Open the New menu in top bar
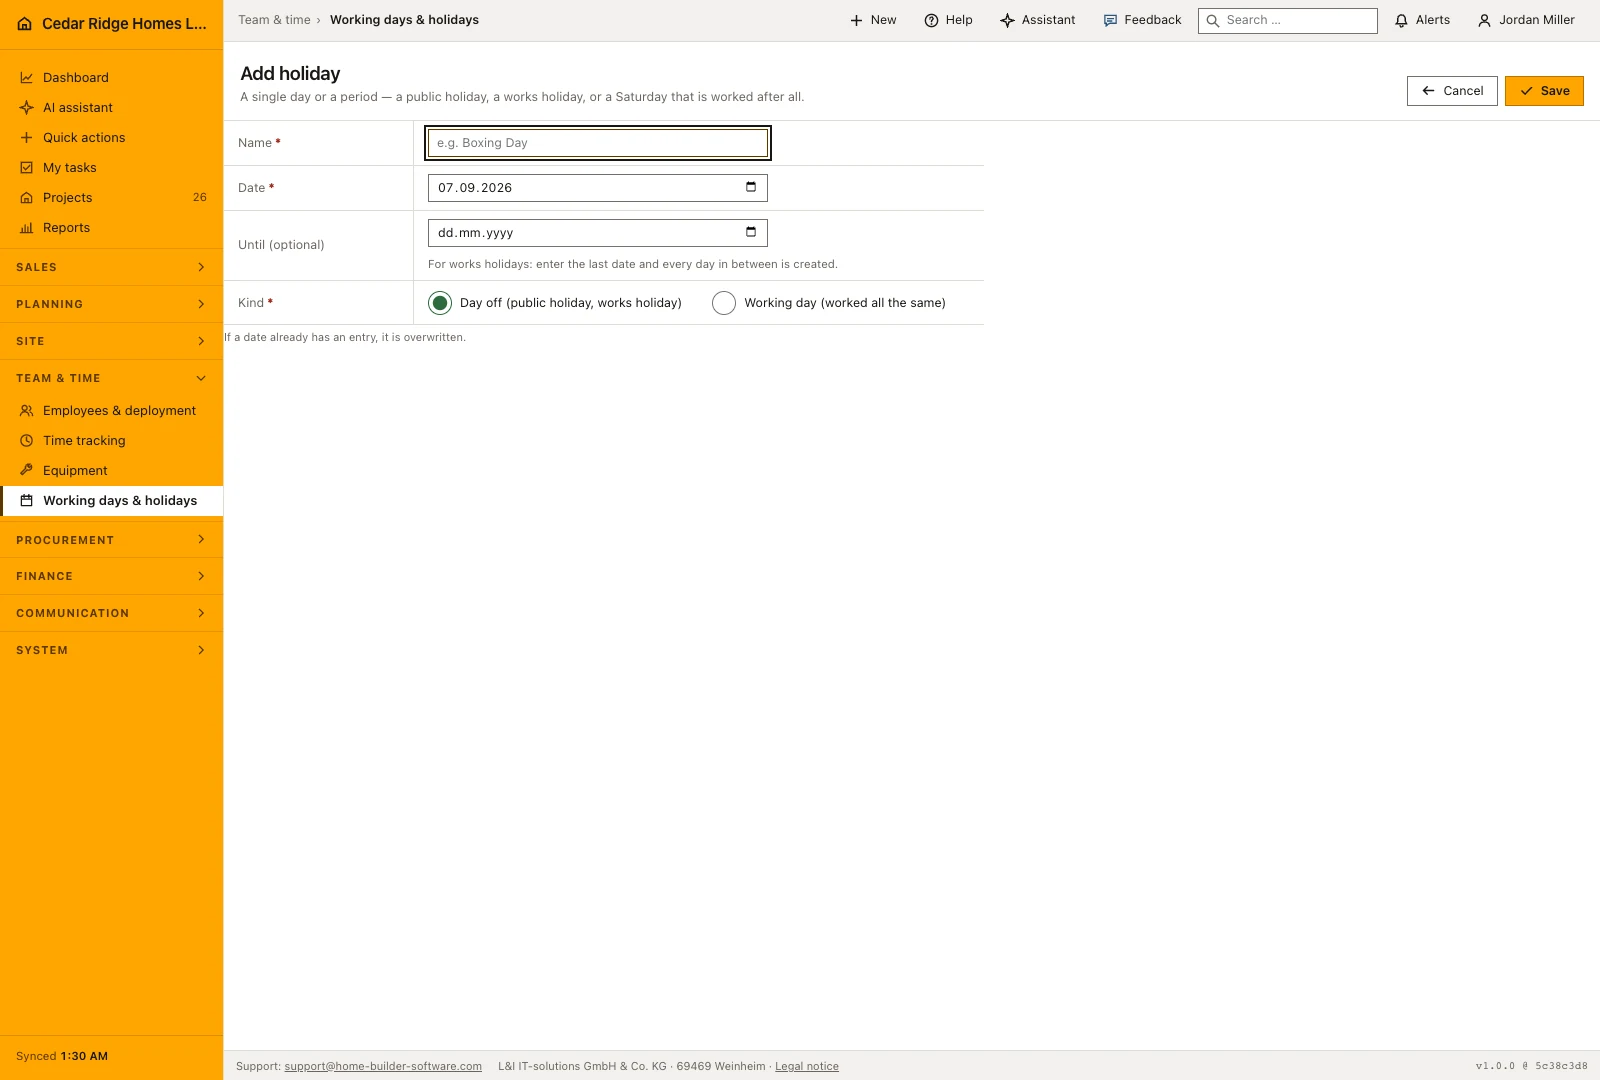 click(873, 20)
